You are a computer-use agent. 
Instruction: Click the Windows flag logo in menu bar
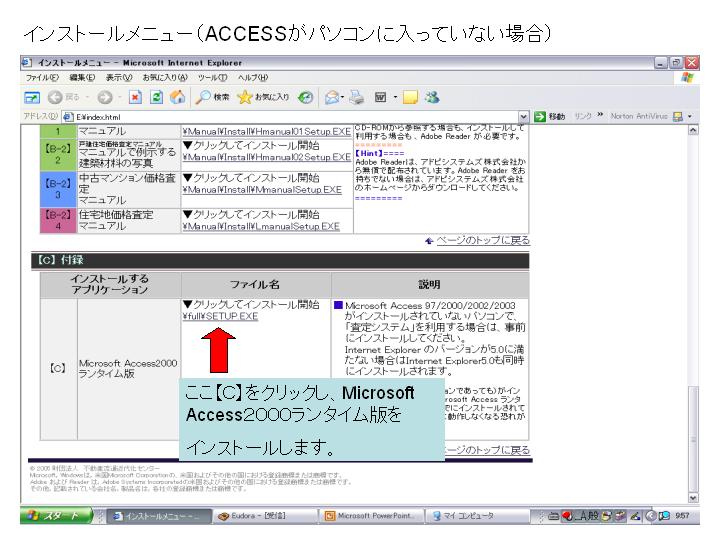(x=687, y=78)
